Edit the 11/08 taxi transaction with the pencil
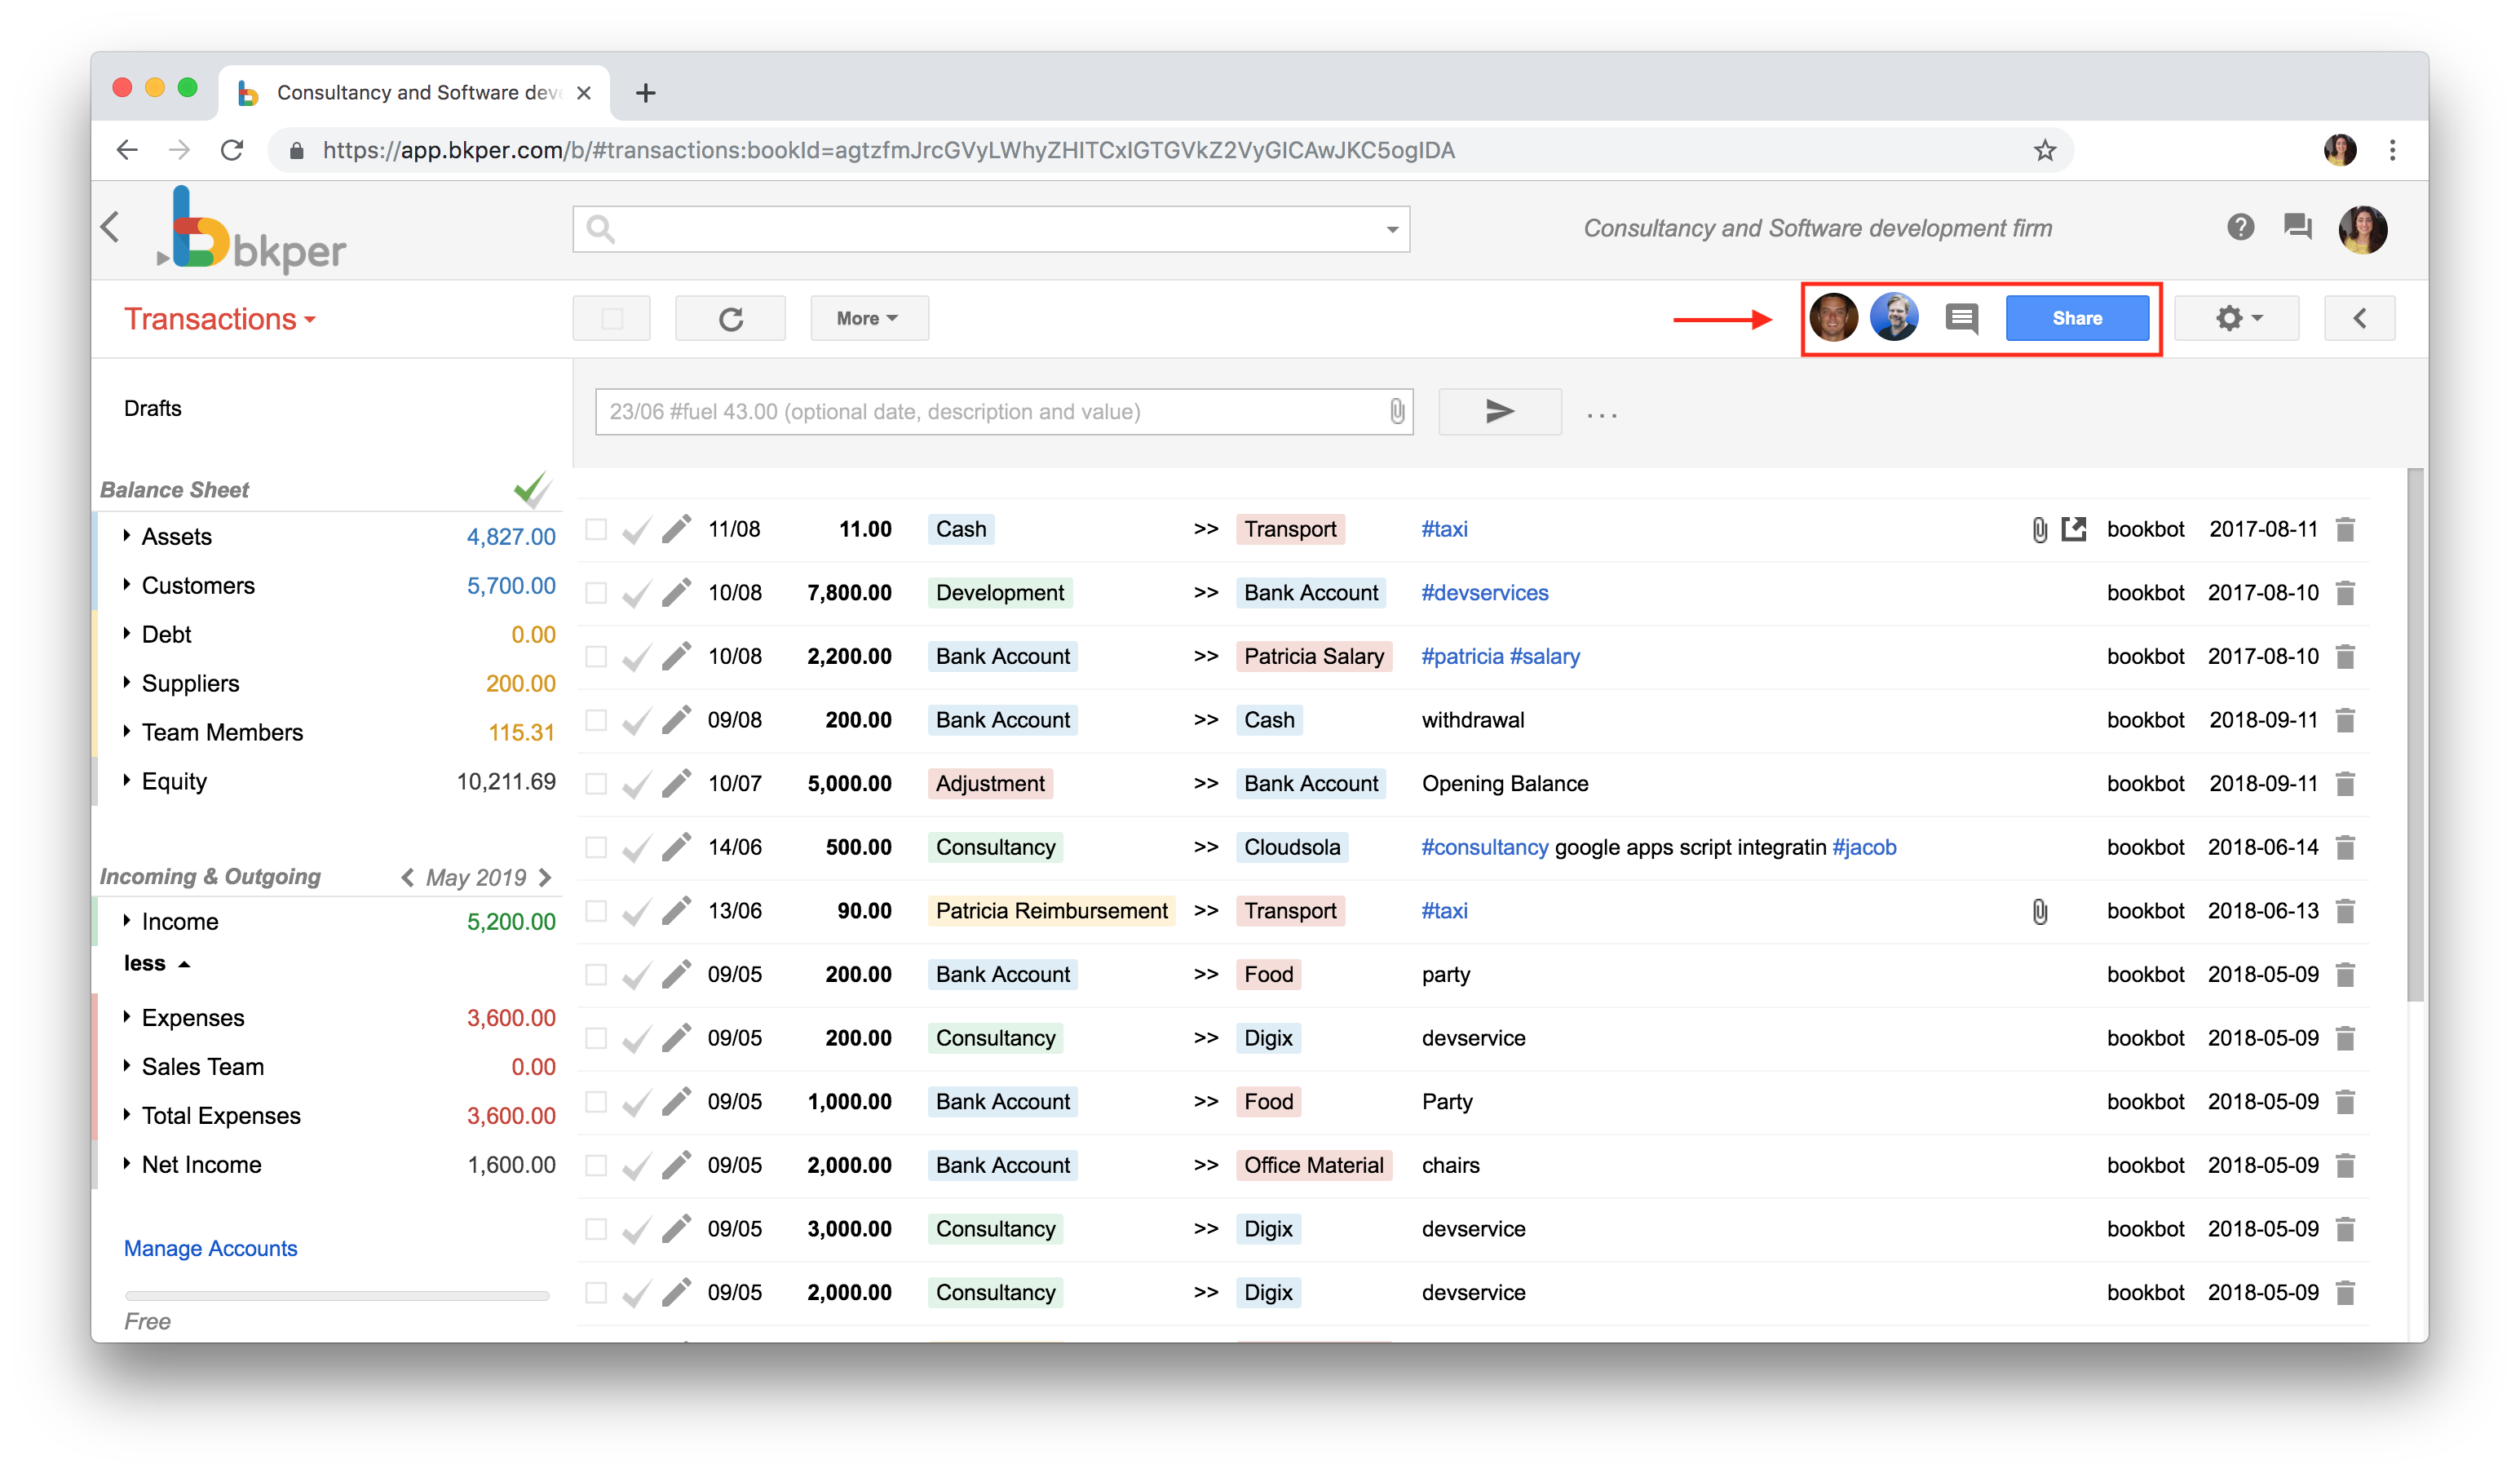This screenshot has width=2520, height=1473. (x=677, y=529)
